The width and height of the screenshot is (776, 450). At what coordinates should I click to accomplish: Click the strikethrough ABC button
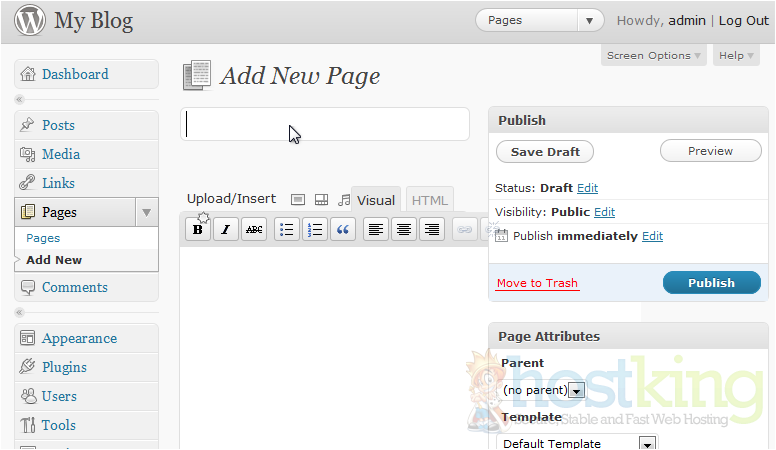(255, 230)
